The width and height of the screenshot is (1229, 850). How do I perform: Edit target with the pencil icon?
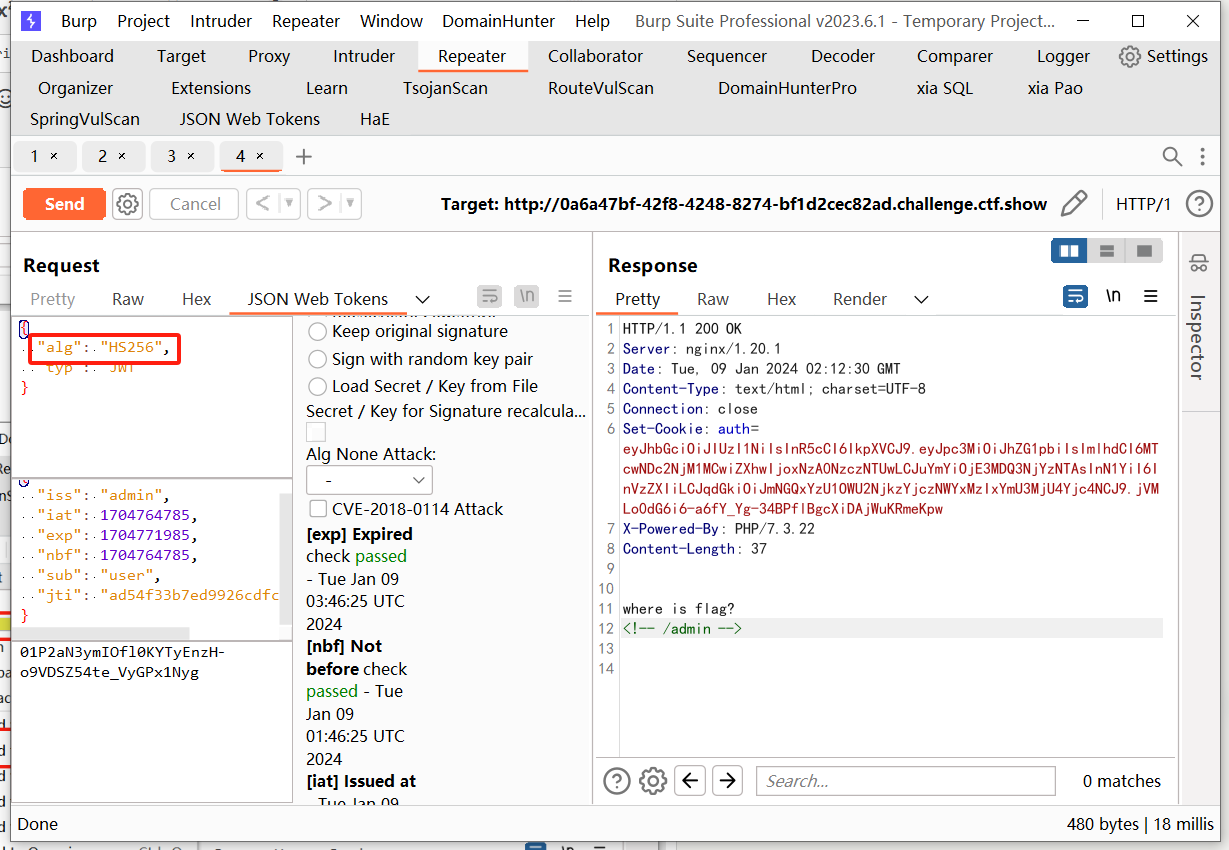[1074, 204]
